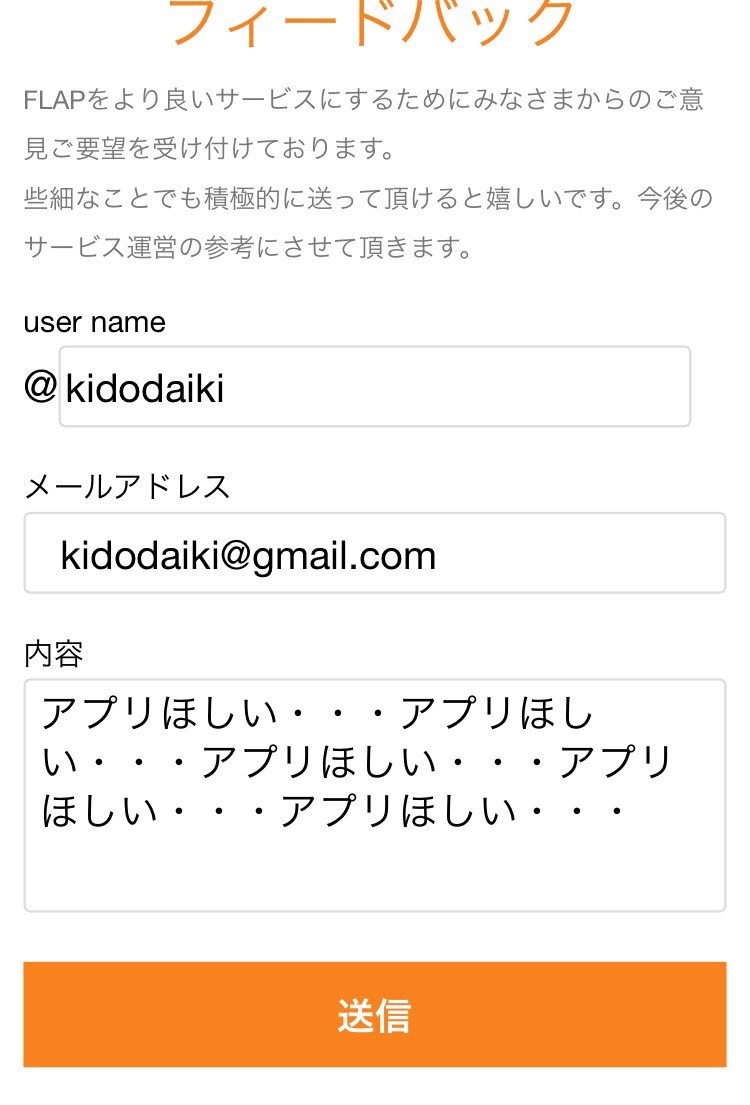Place cursor on "kidodaiki" in user name field
Viewport: 750px width, 1105px height.
[145, 388]
